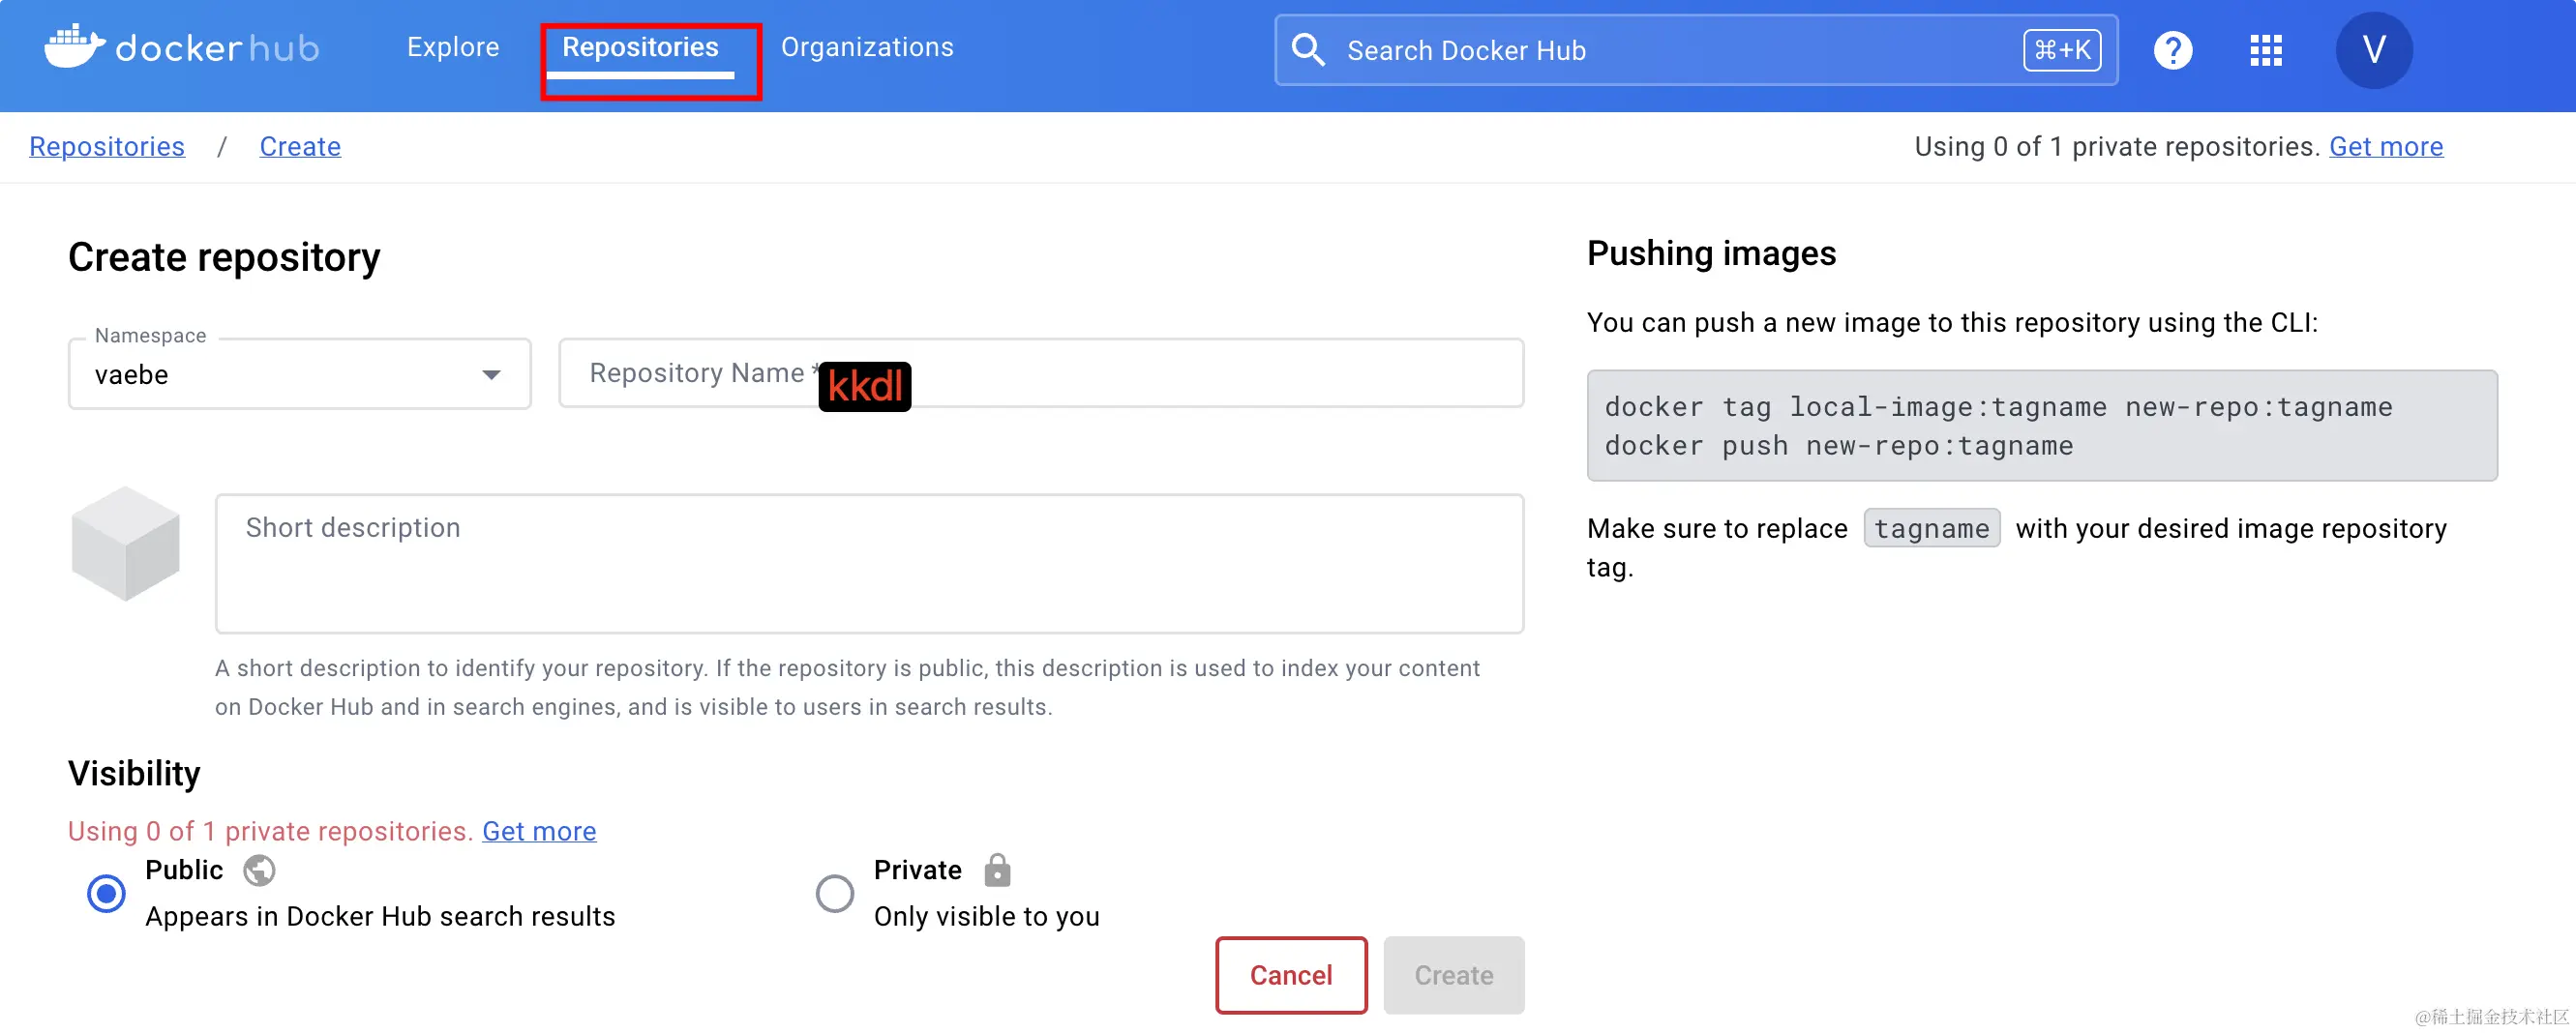Click the search magnifier icon

click(1308, 49)
